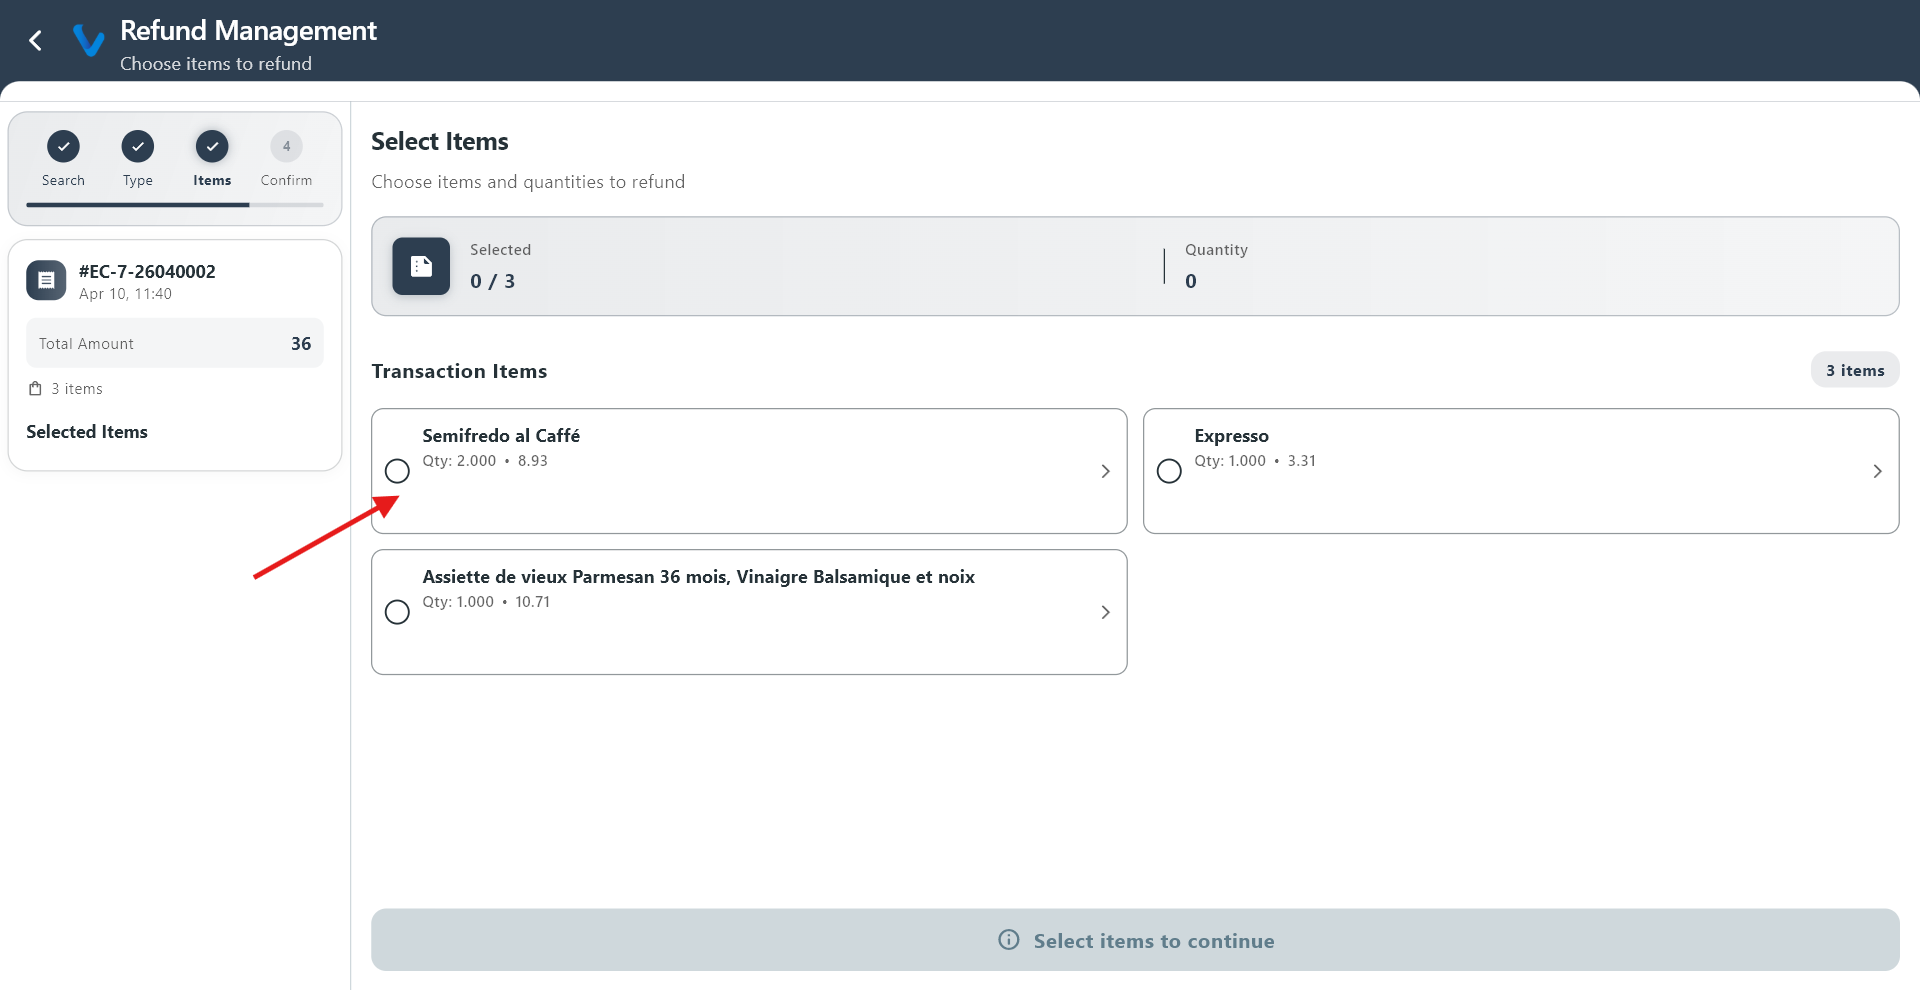This screenshot has width=1920, height=990.
Task: Click the total amount value 36
Action: tap(301, 344)
